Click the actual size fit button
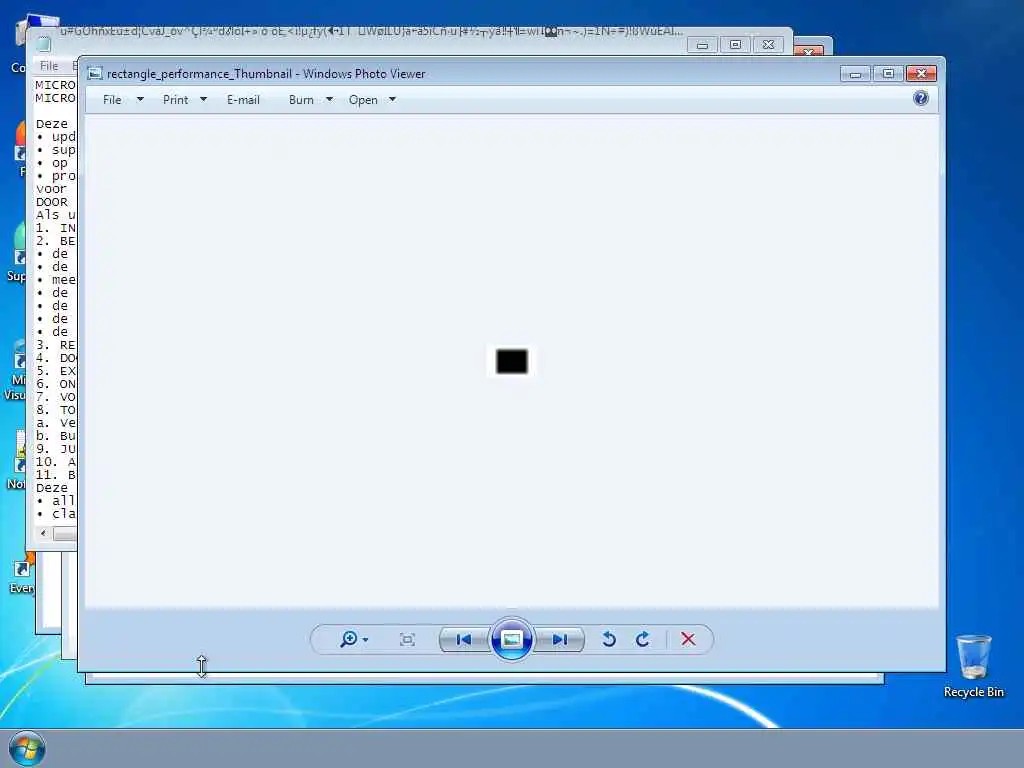 407,639
